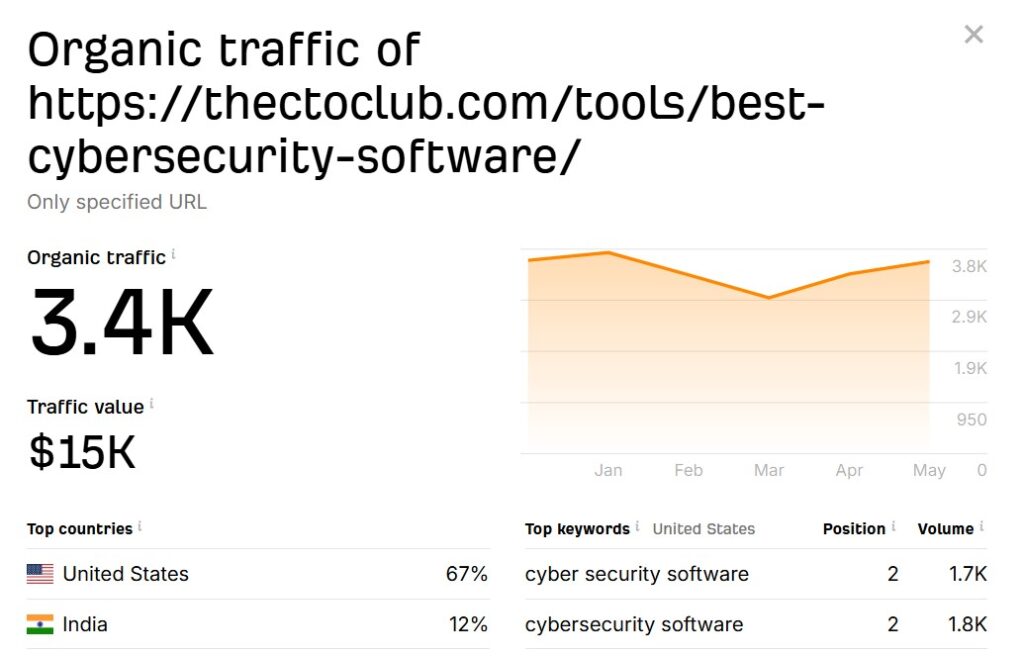Close the organic traffic popup
This screenshot has width=1024, height=656.
(973, 35)
